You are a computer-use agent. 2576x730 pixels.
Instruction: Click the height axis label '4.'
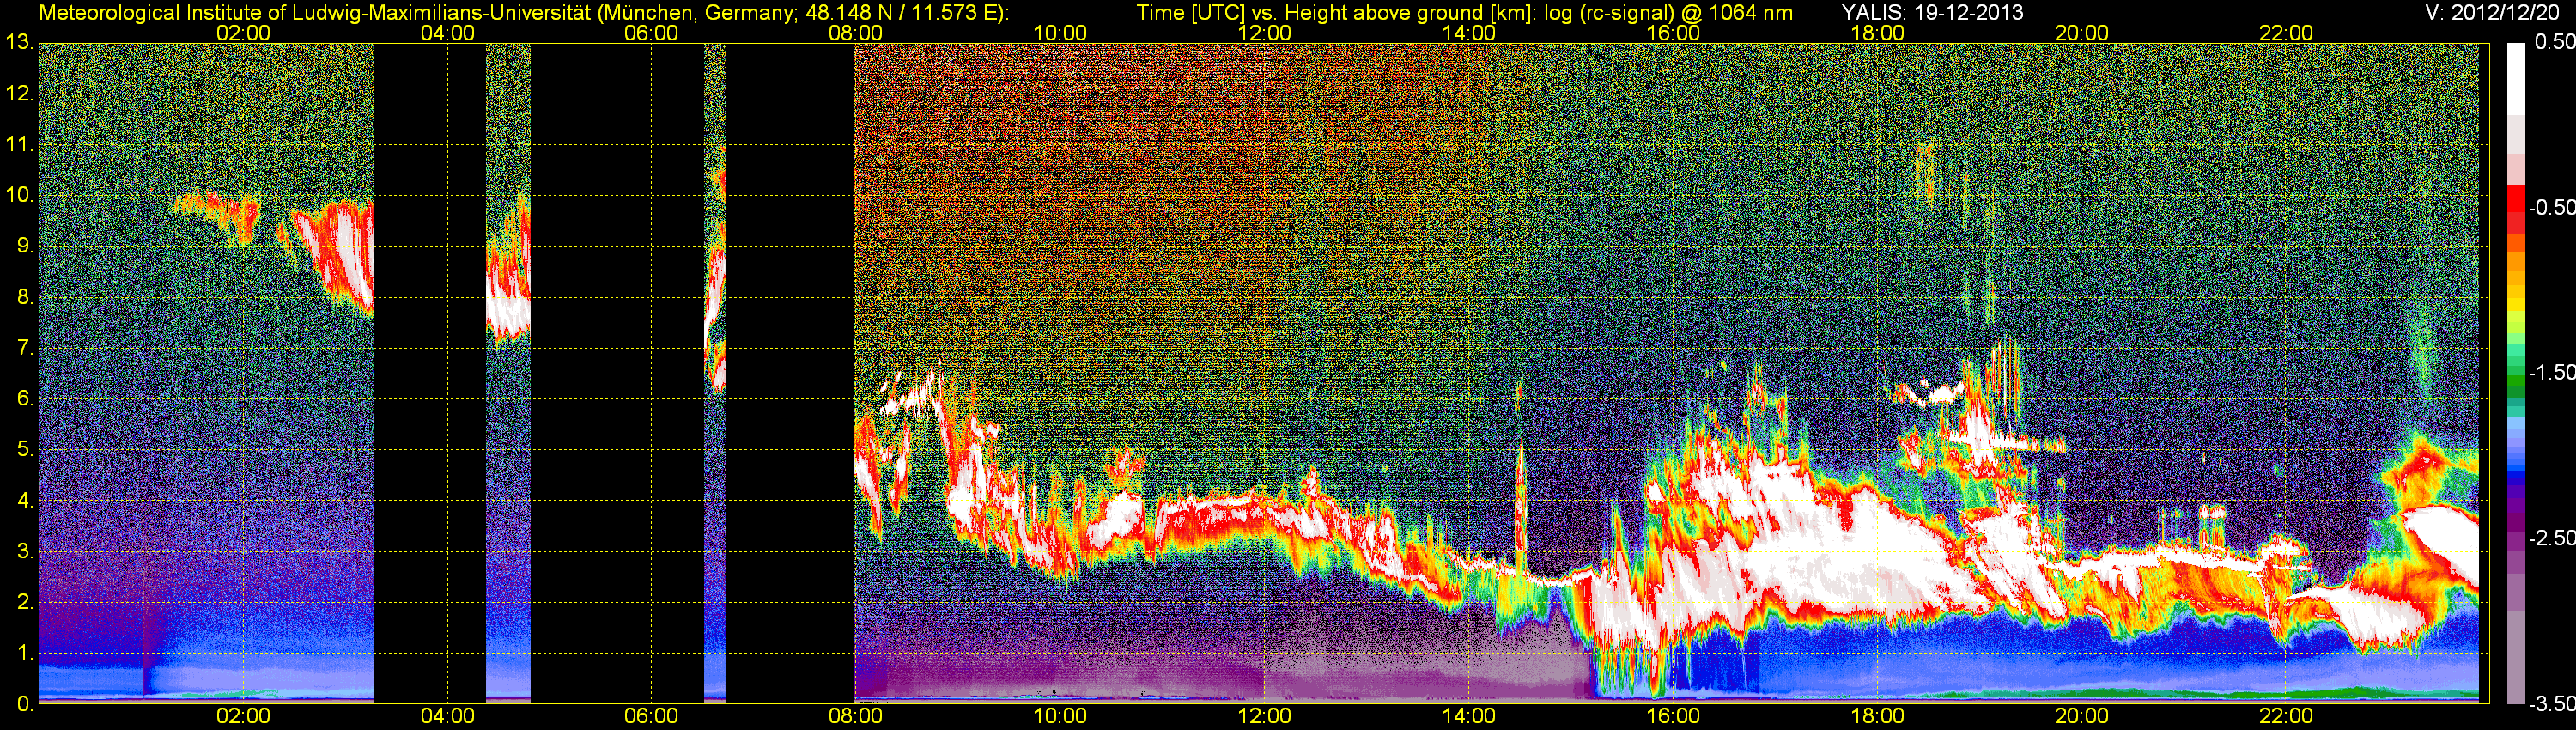tap(25, 500)
